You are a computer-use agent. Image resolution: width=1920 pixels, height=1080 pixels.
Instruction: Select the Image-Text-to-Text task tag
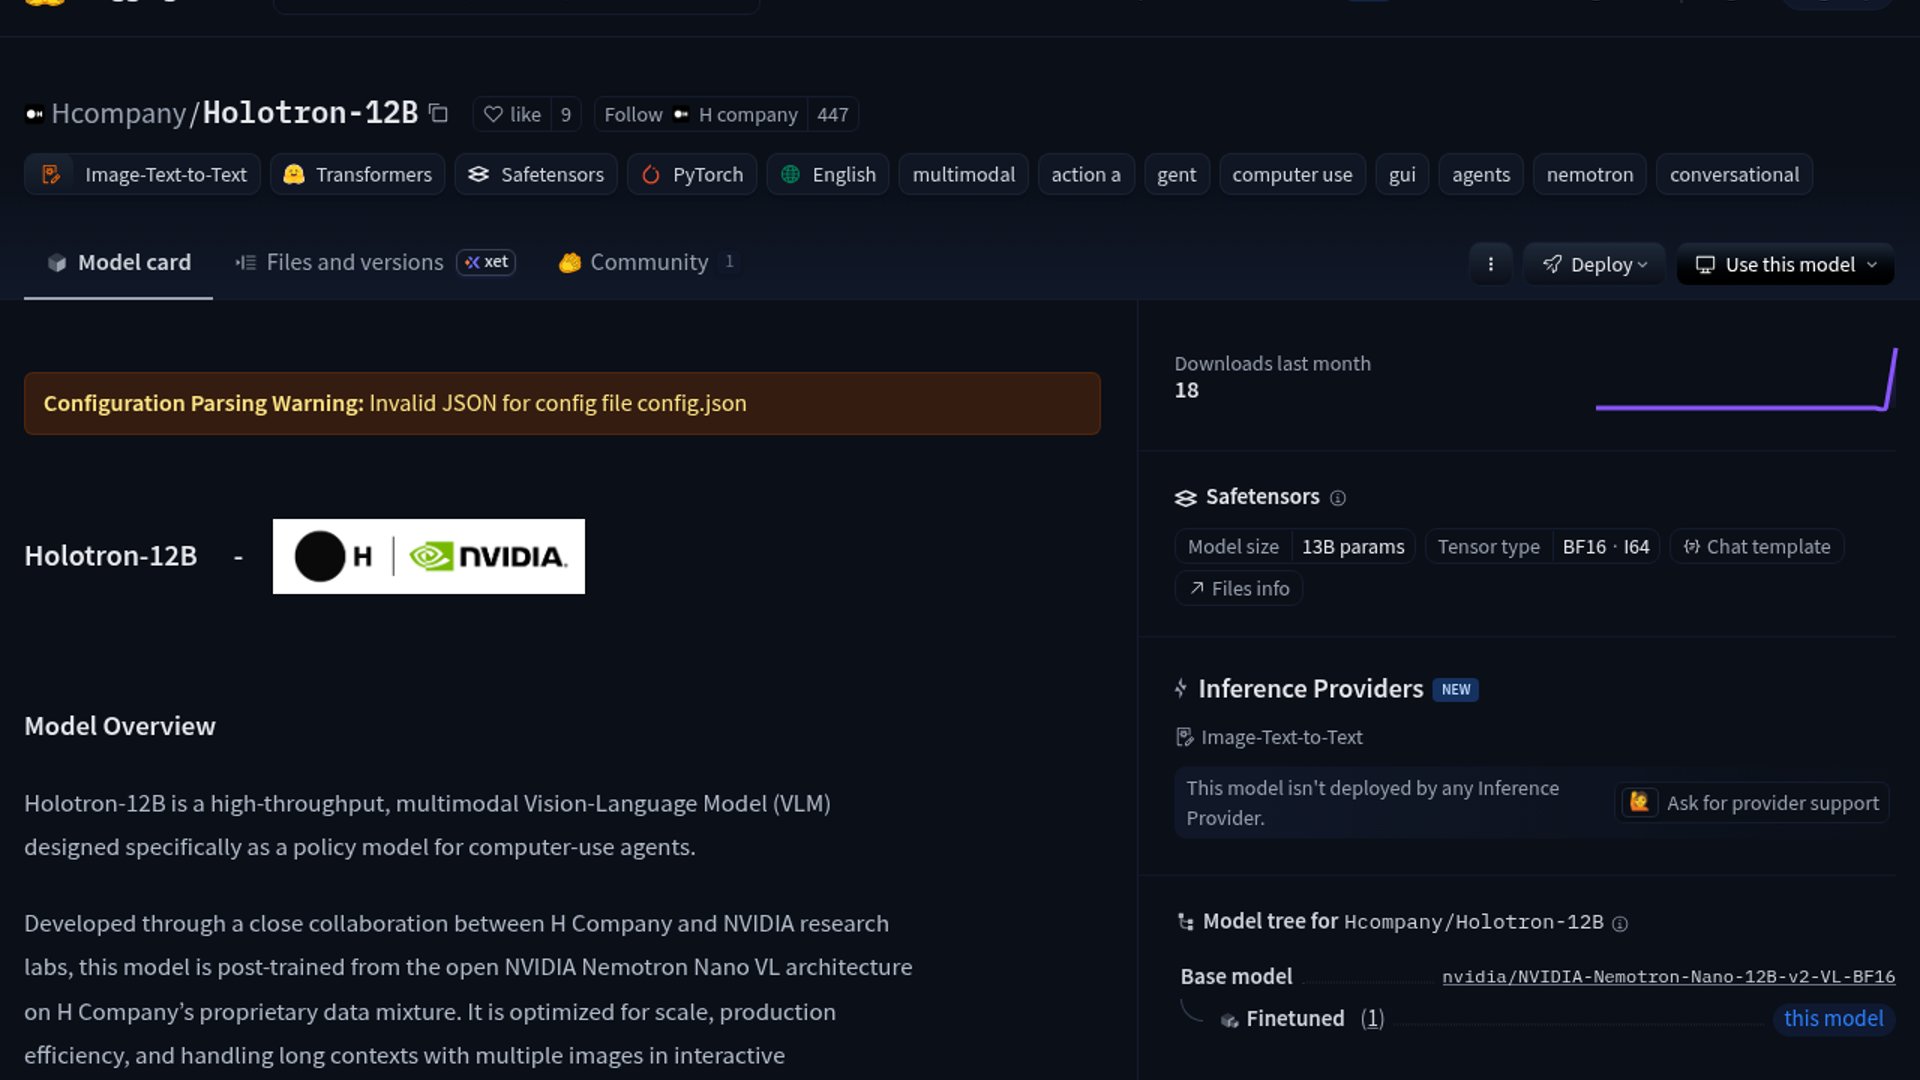click(x=143, y=175)
